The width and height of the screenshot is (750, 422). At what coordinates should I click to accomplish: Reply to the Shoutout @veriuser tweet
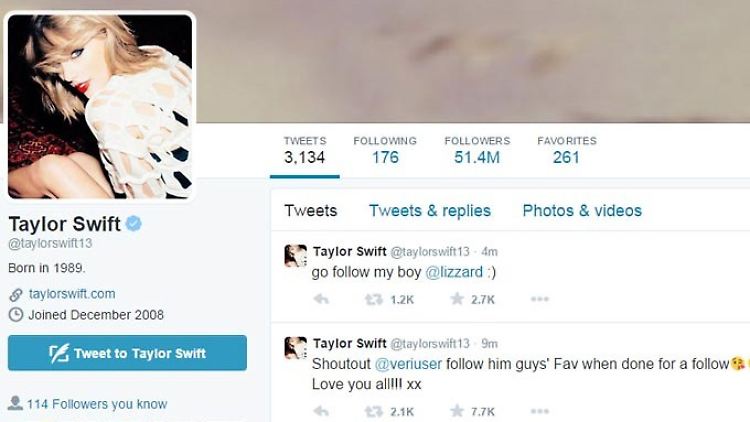pyautogui.click(x=321, y=411)
